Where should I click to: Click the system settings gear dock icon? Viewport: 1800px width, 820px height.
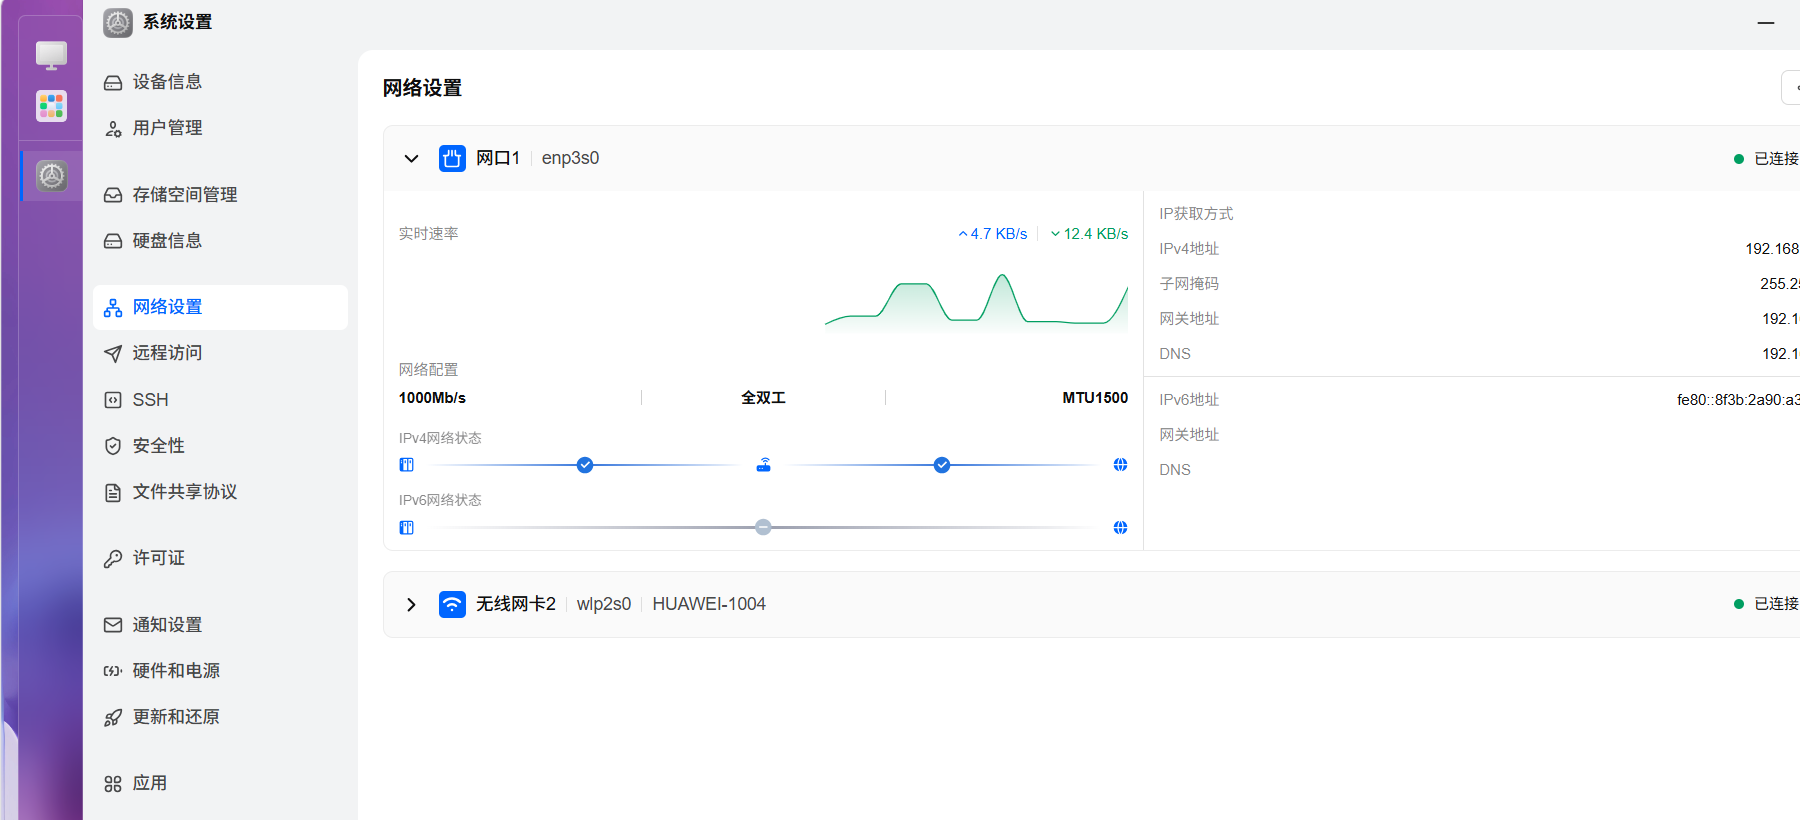click(51, 176)
